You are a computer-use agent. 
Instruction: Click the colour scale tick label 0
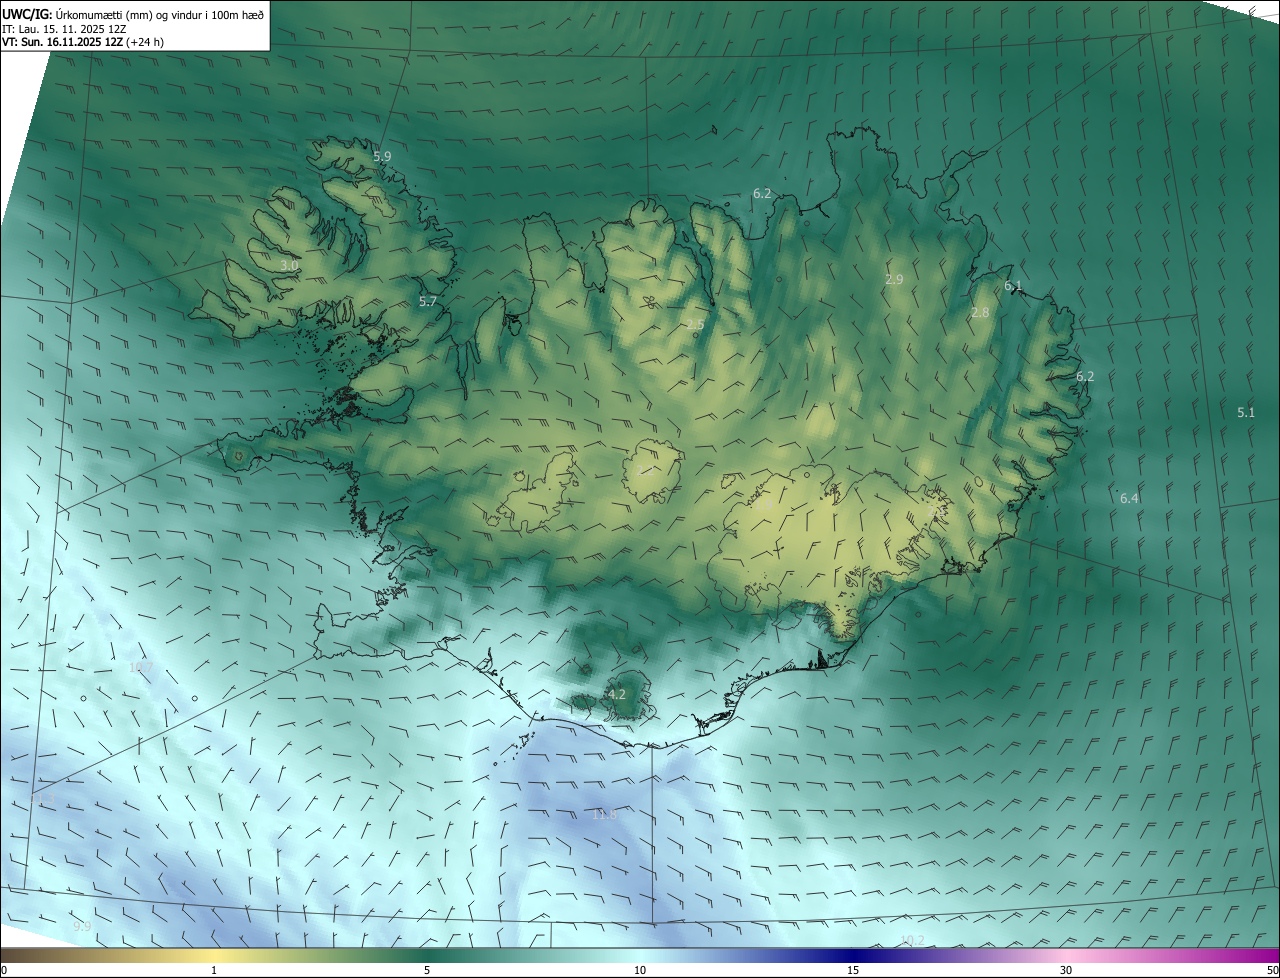click(4, 970)
